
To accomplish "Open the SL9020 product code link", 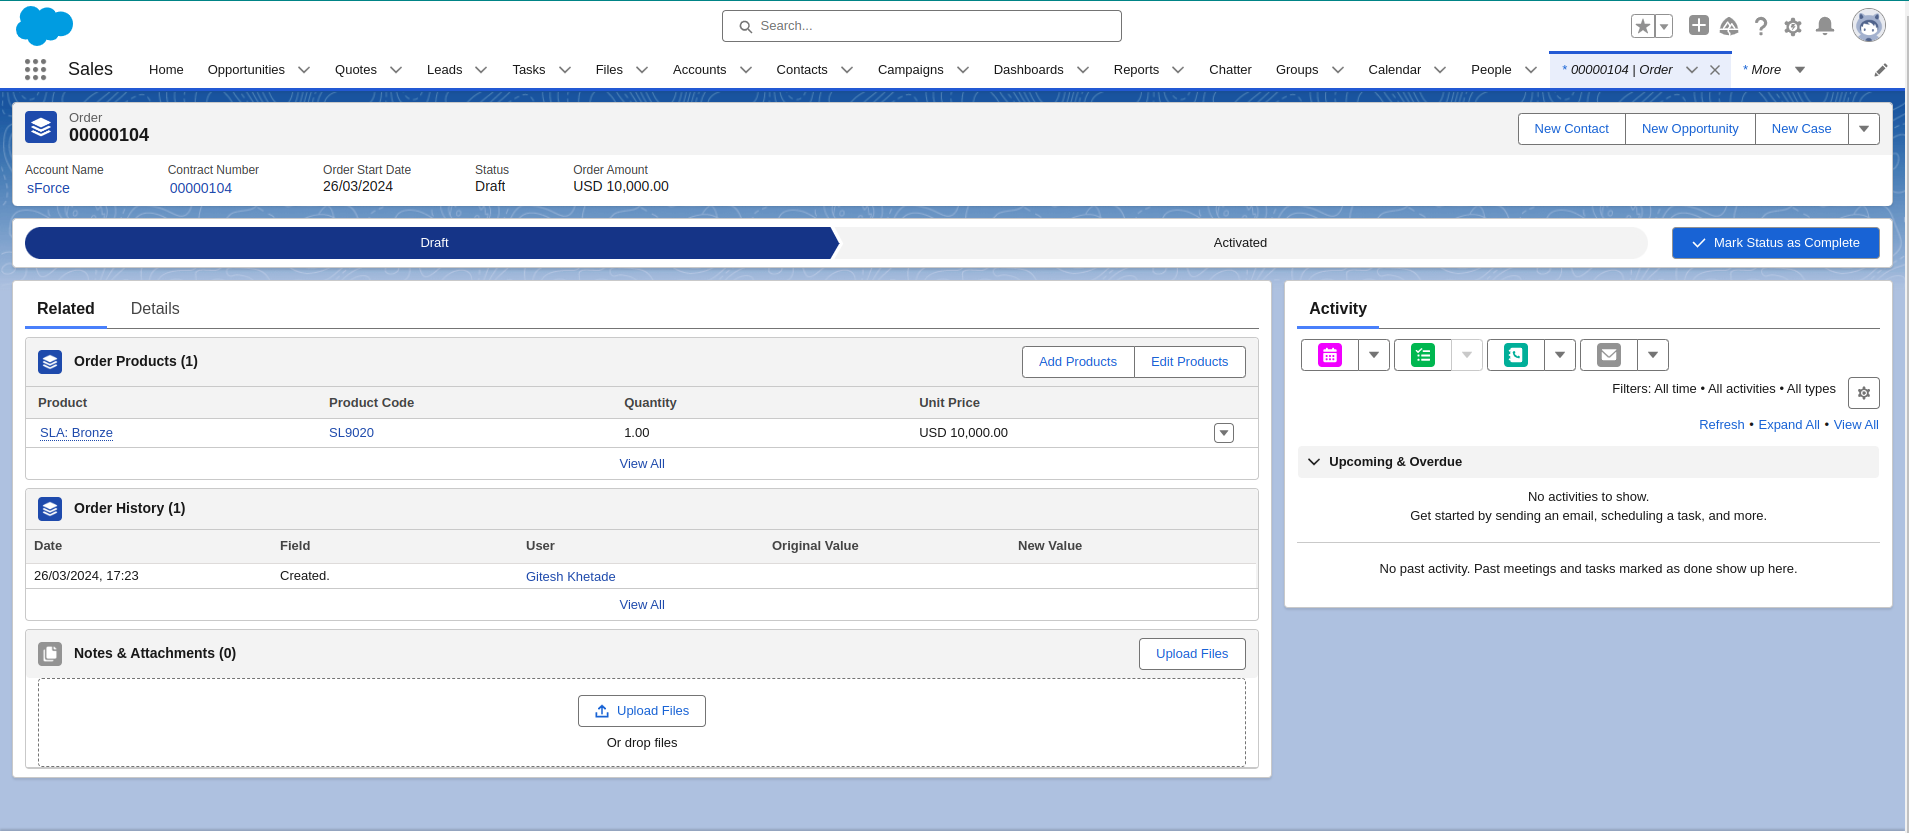I will coord(351,433).
